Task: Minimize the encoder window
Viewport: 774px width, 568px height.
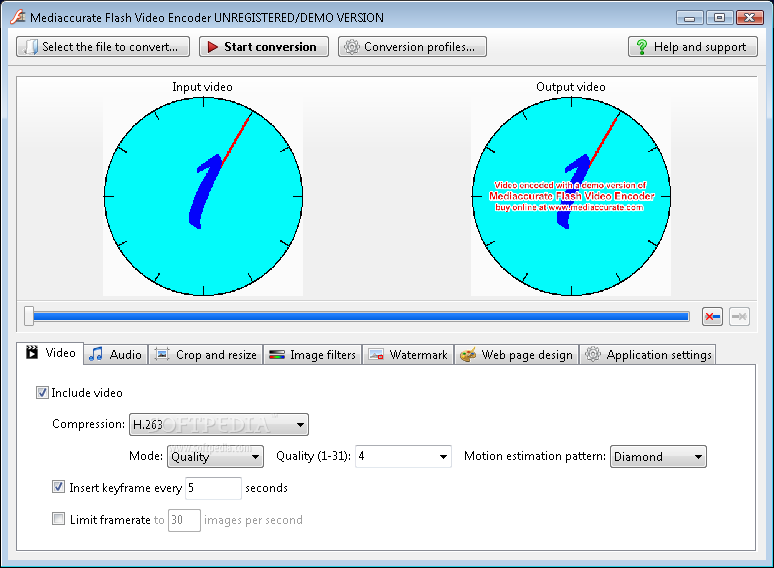Action: coord(690,18)
